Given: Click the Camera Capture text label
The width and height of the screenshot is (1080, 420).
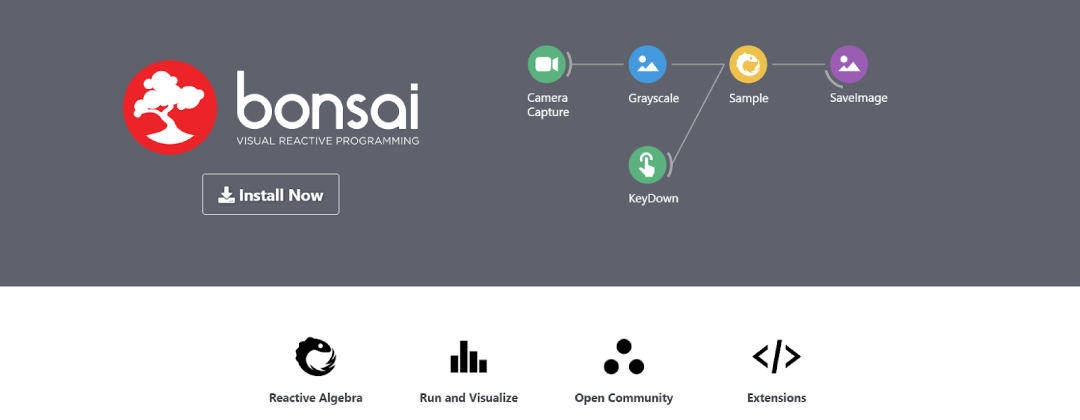Looking at the screenshot, I should [548, 105].
